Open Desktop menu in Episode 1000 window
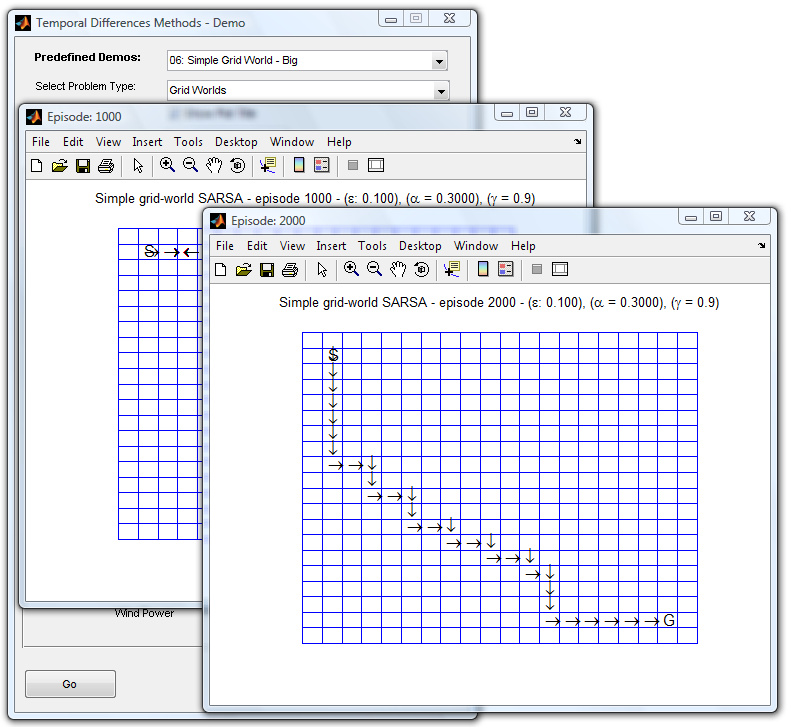The height and width of the screenshot is (727, 789). pyautogui.click(x=236, y=142)
